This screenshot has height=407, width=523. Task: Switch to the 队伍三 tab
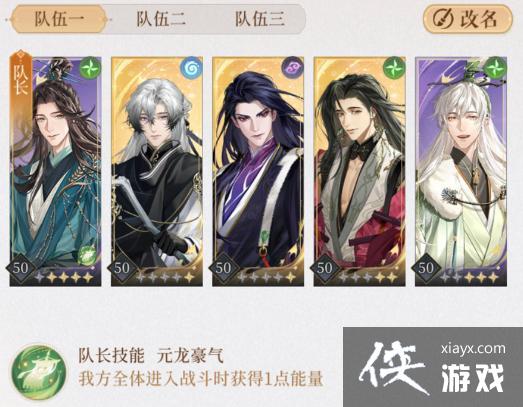[260, 19]
